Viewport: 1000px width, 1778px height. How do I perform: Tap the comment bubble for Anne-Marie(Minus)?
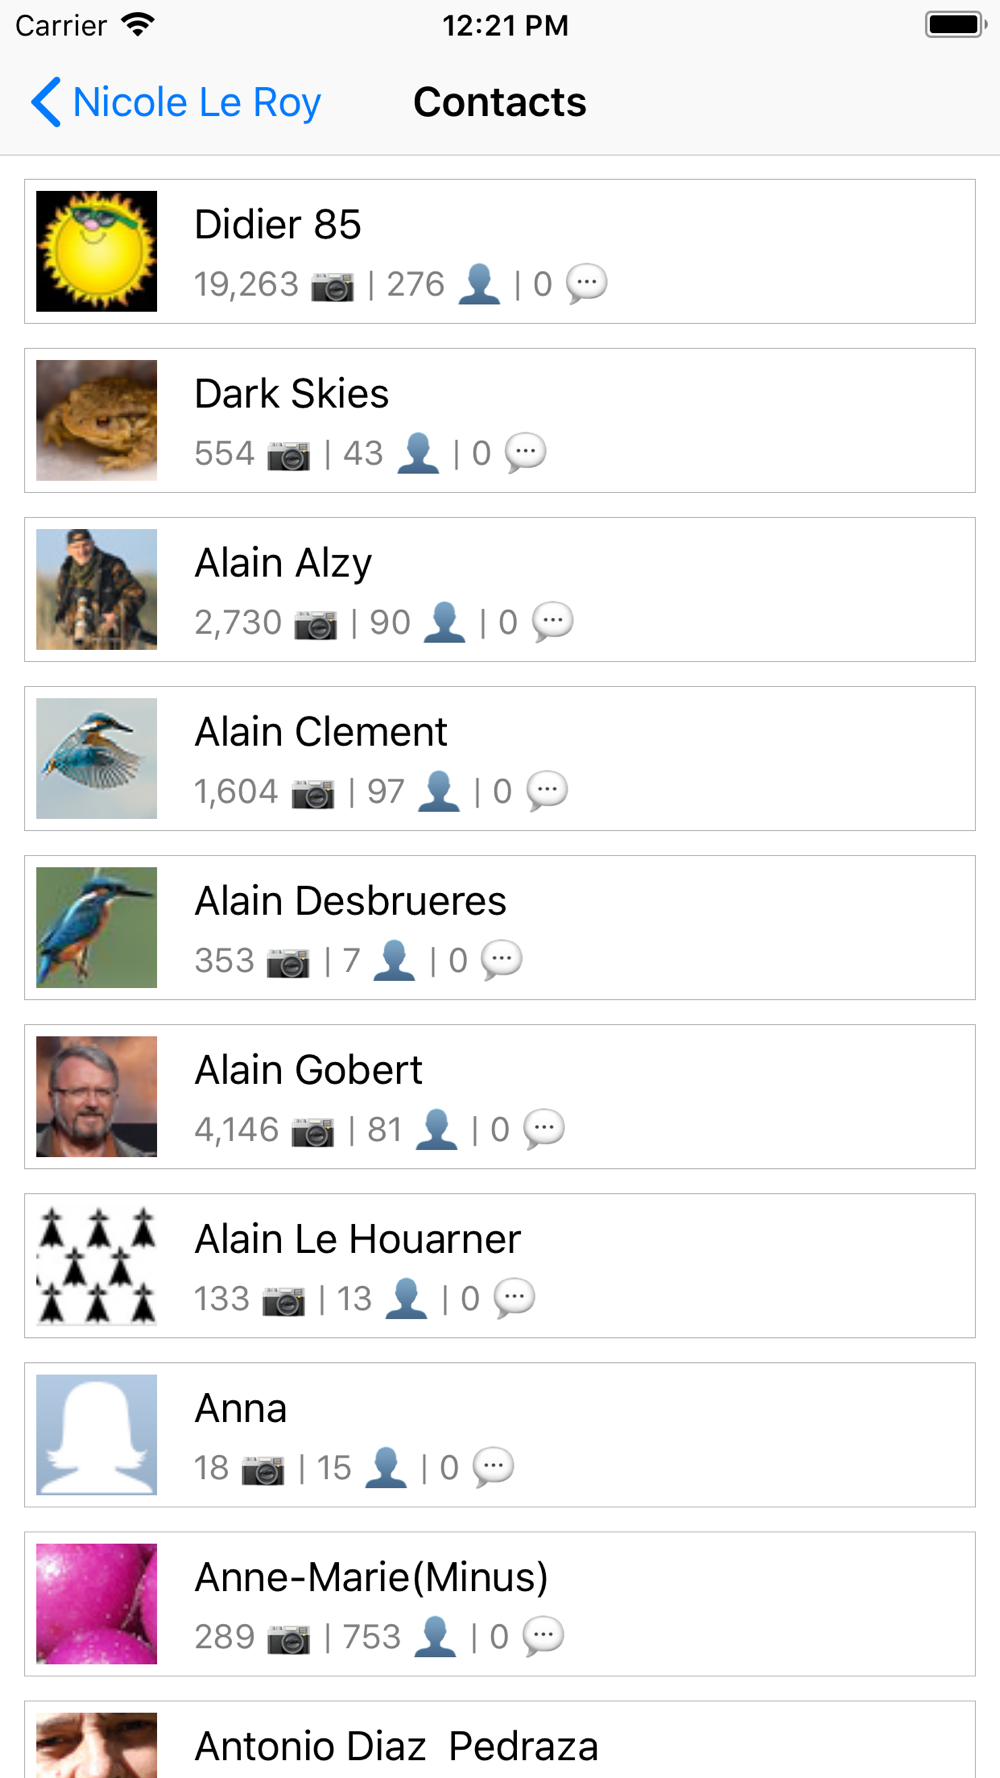click(543, 1637)
